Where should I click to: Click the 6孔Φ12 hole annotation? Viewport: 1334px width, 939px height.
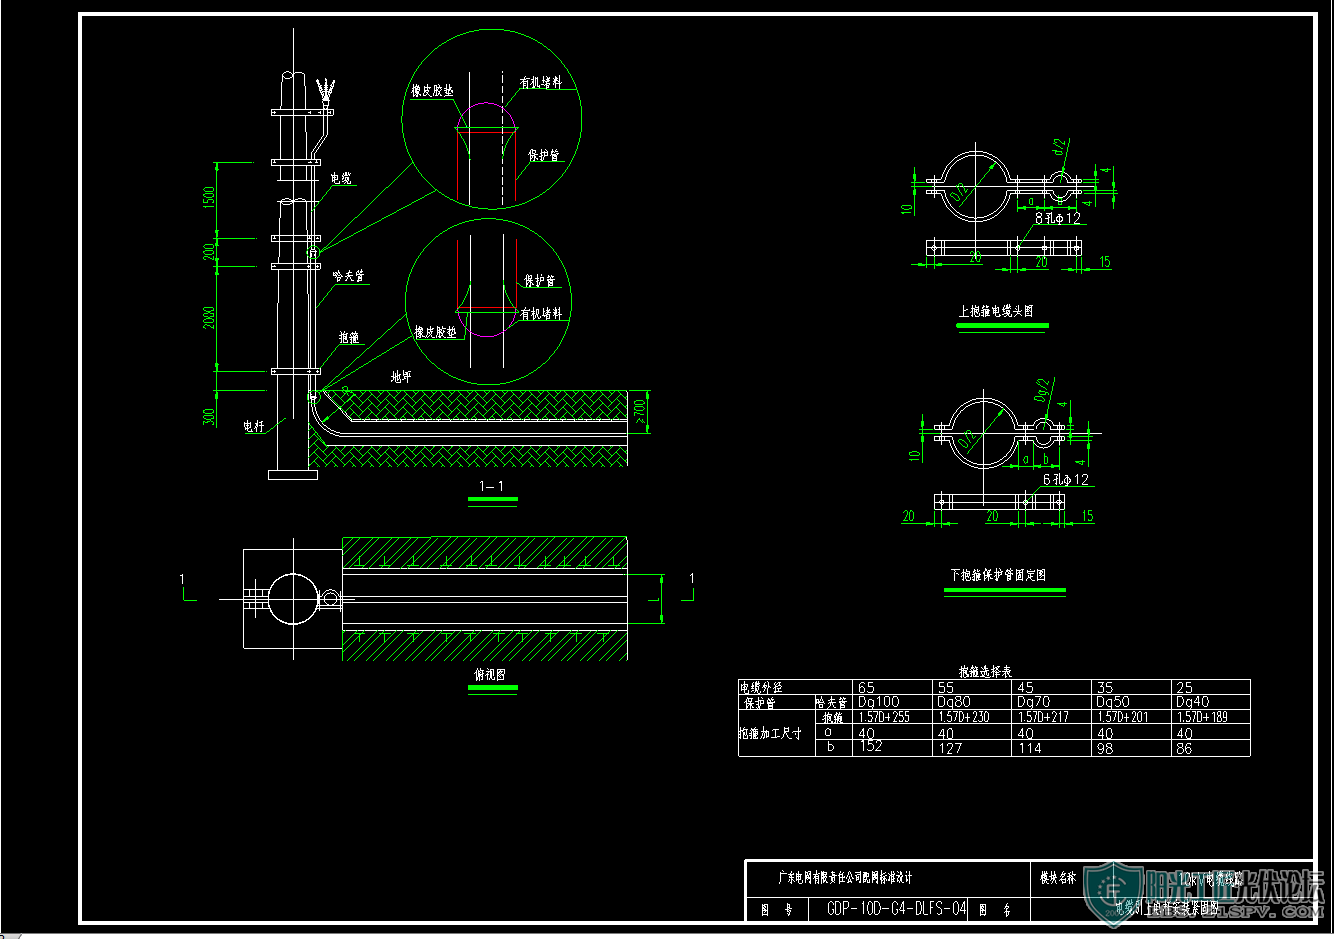pos(1066,480)
